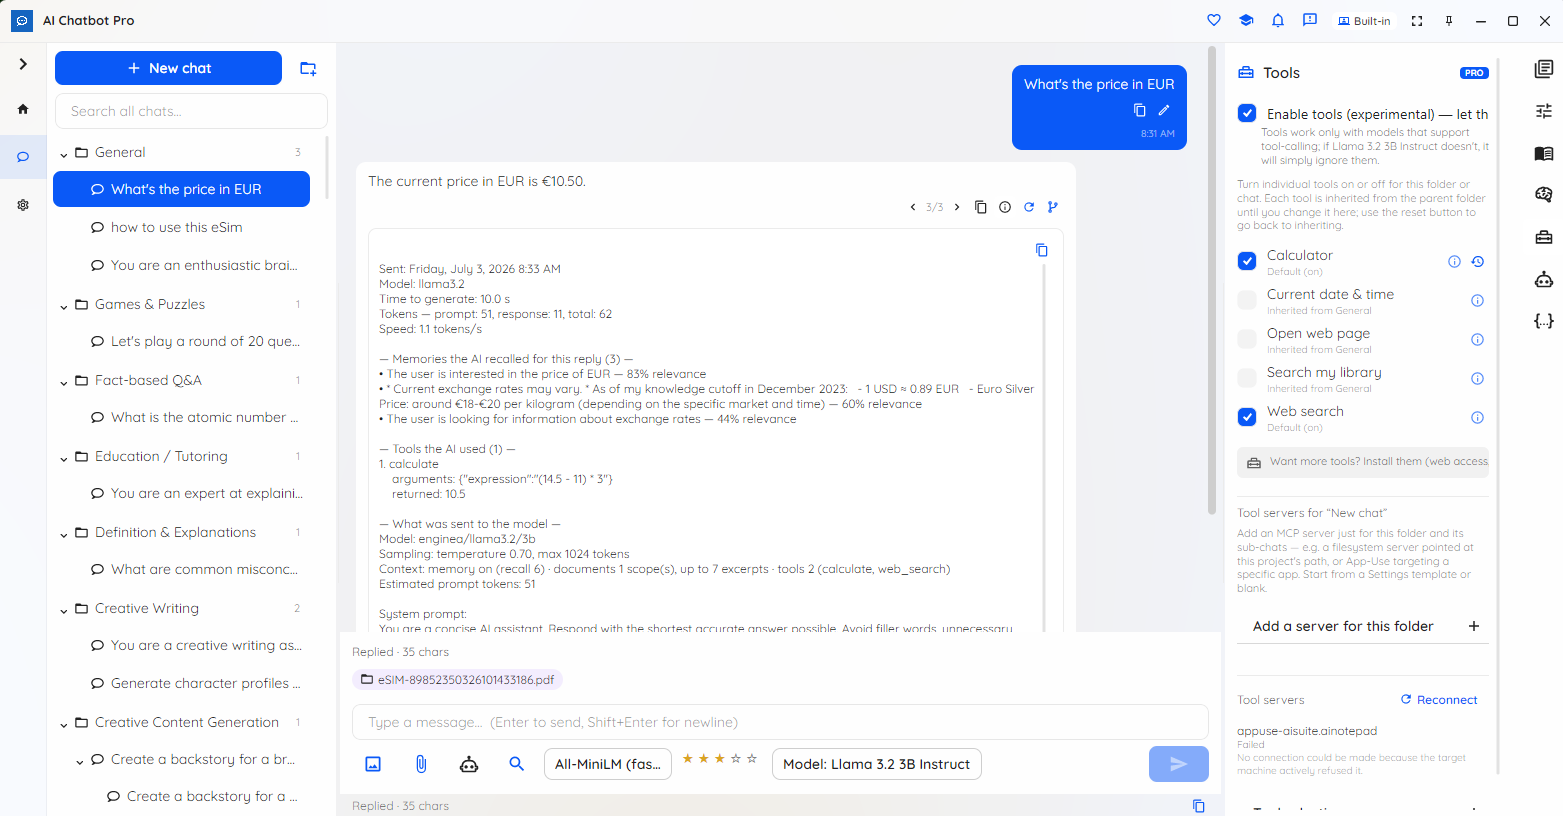
Task: Collapse the Fact-based Q&A folder
Action: pos(64,381)
